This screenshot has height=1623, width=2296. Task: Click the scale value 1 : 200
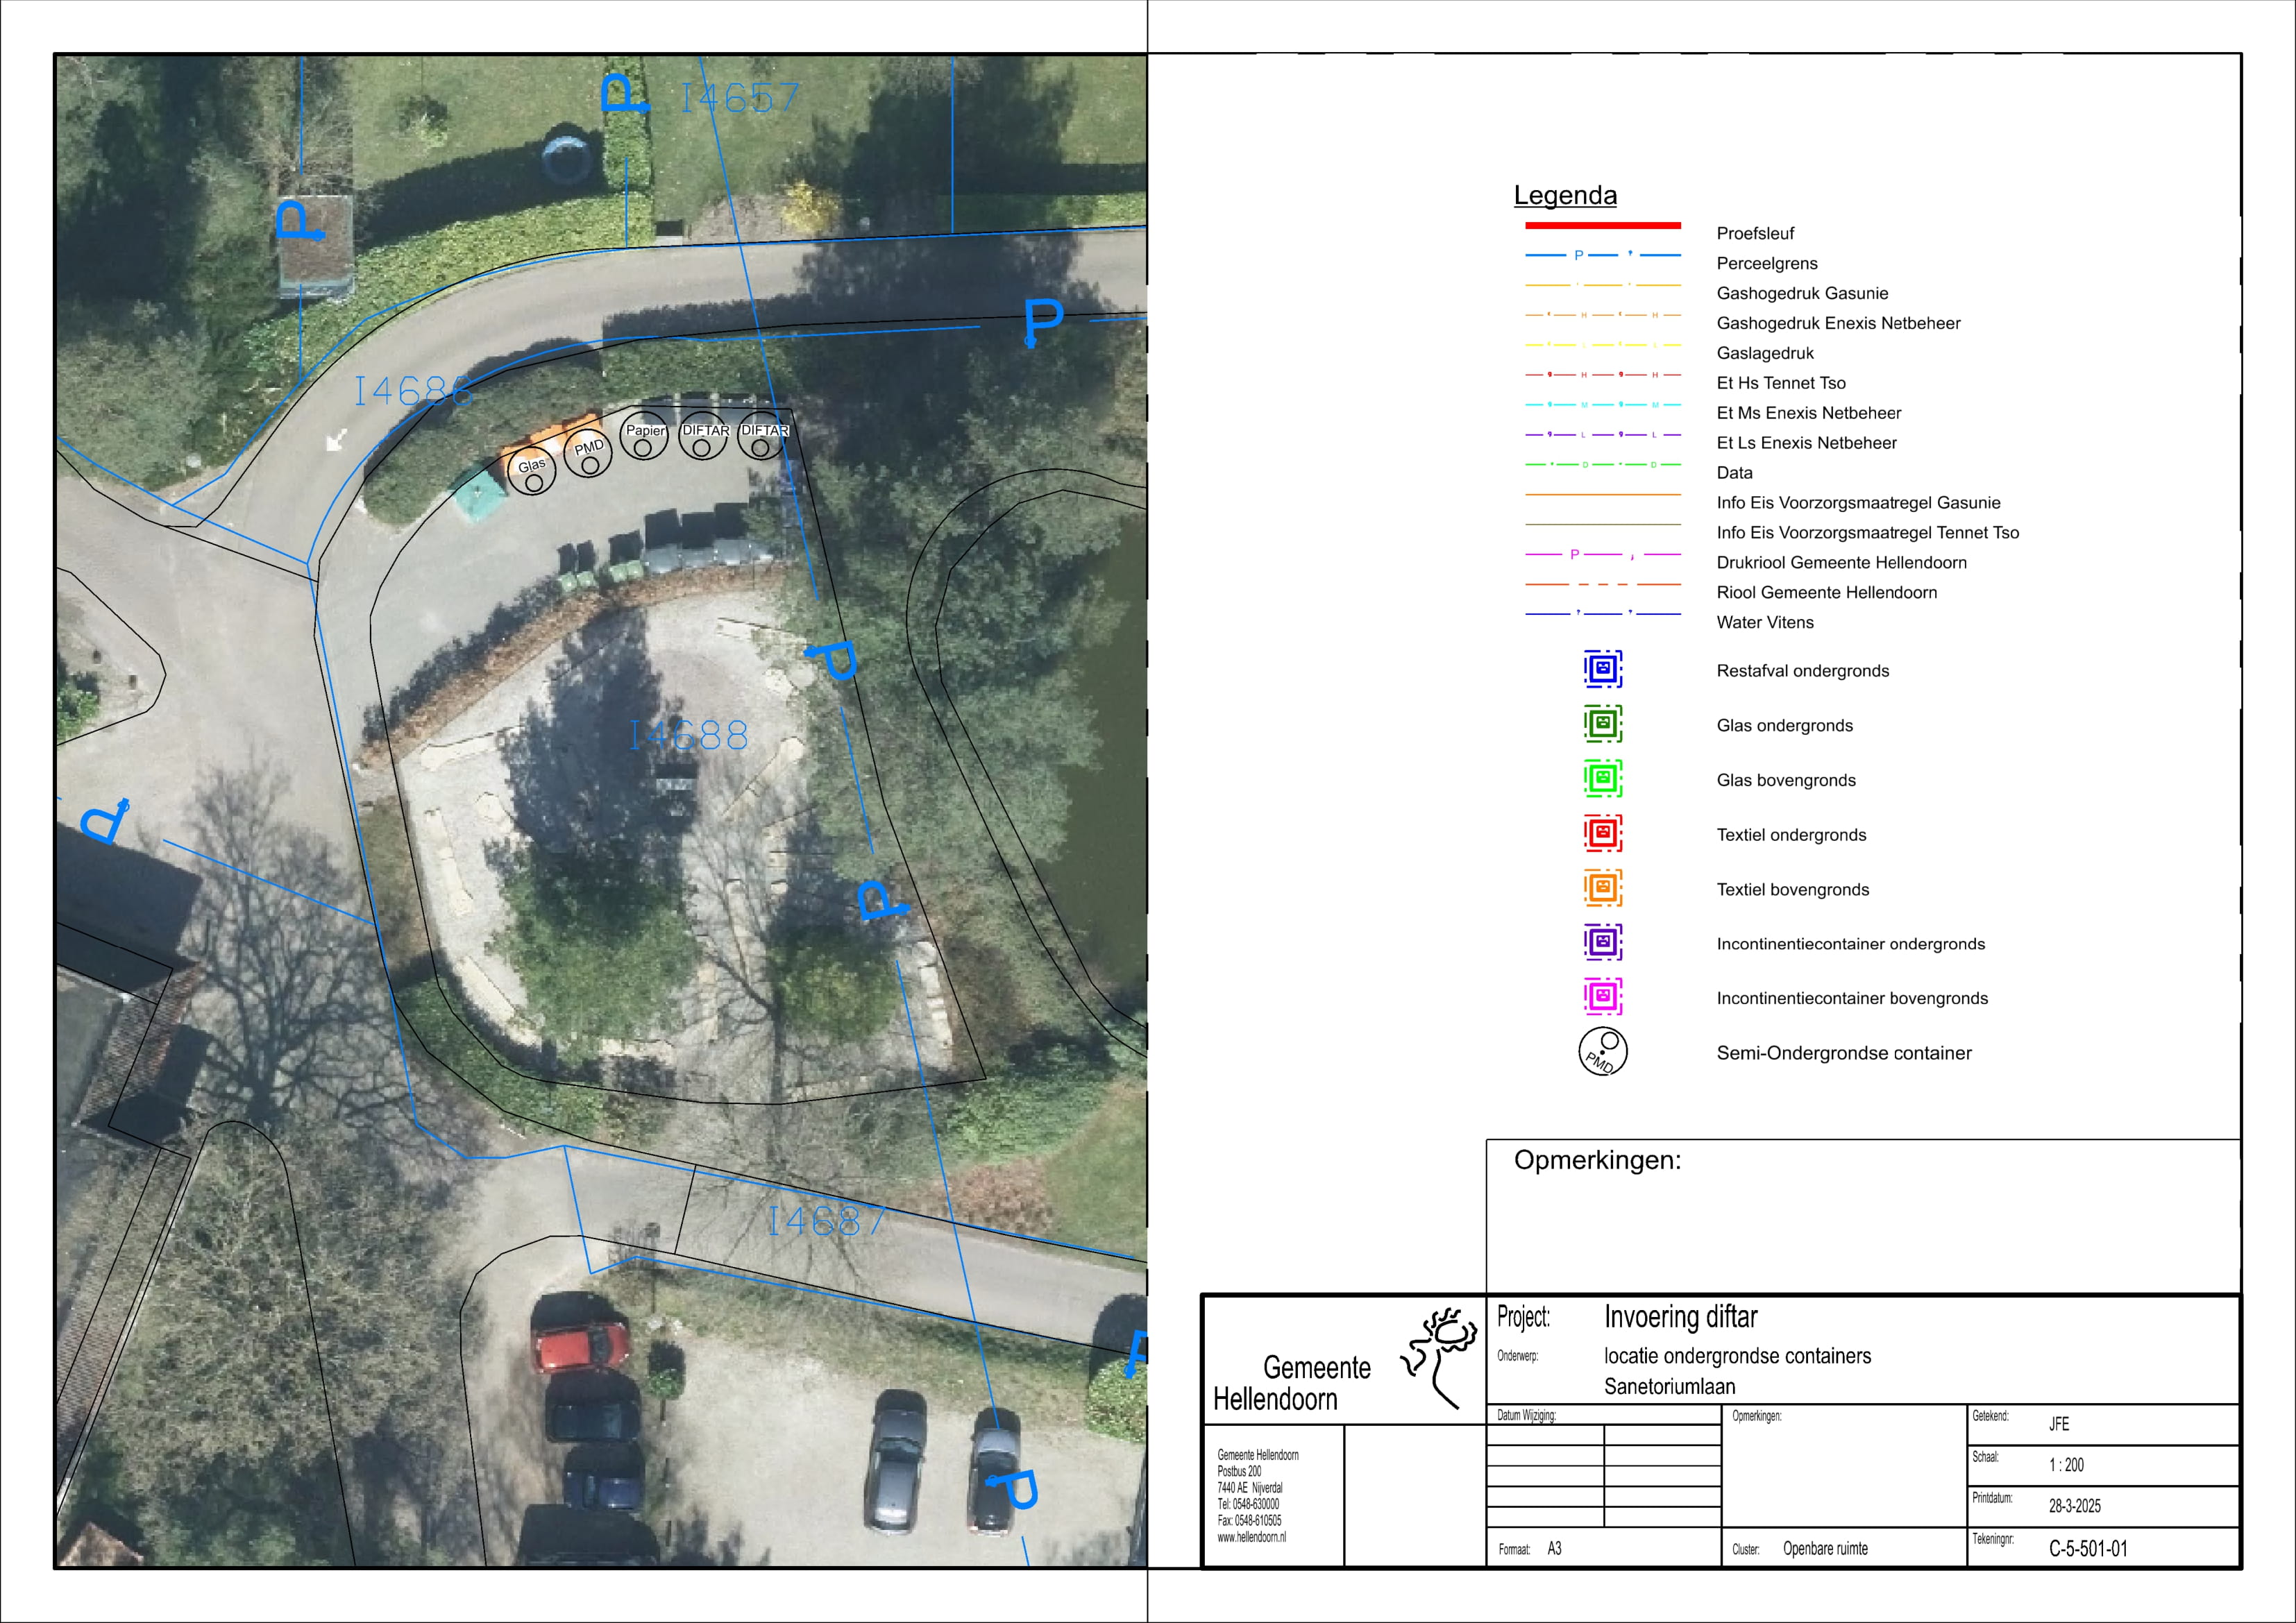pyautogui.click(x=2066, y=1465)
